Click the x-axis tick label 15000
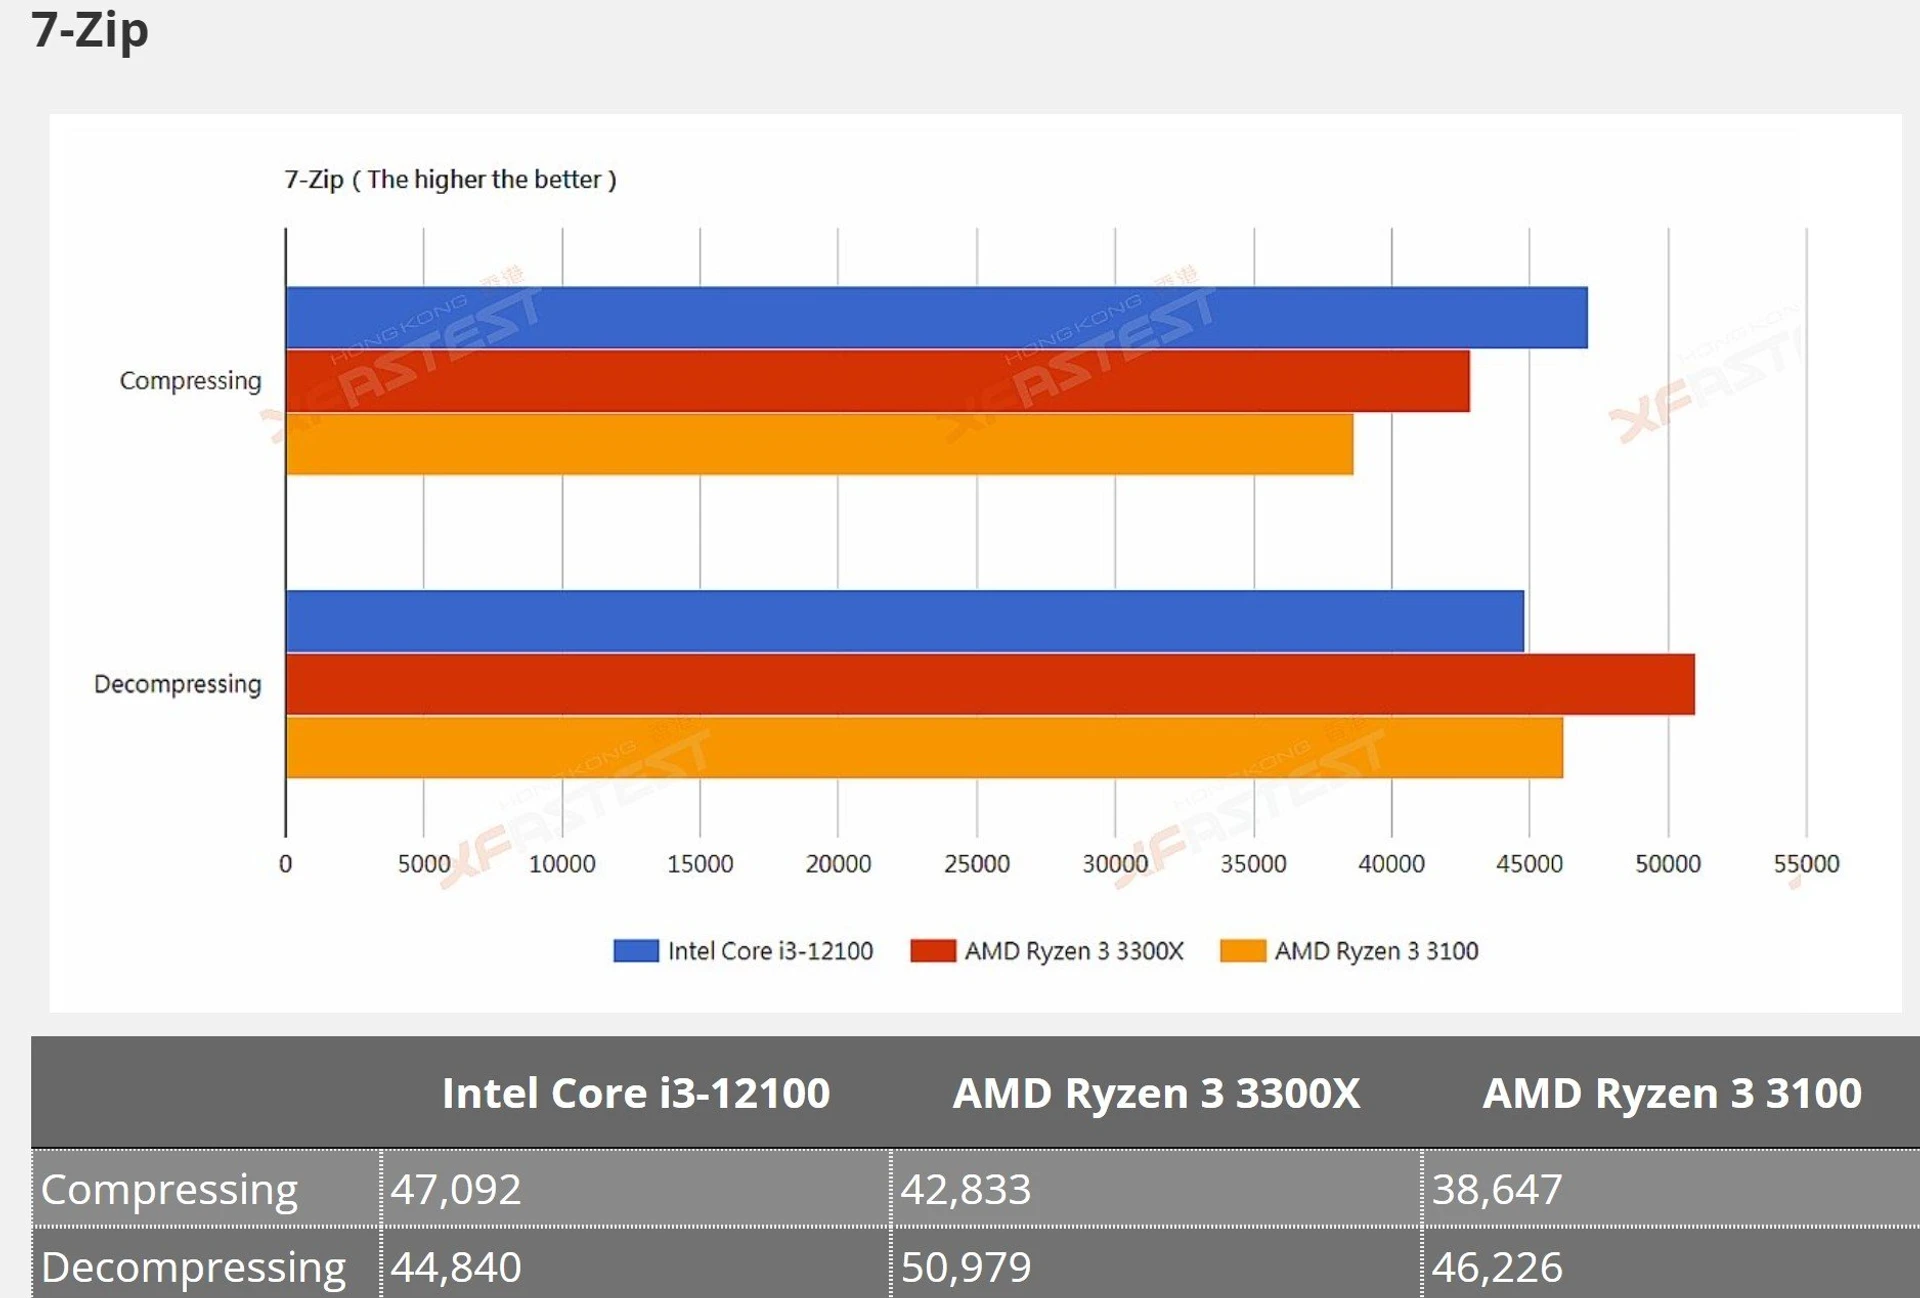The height and width of the screenshot is (1298, 1920). click(x=700, y=864)
